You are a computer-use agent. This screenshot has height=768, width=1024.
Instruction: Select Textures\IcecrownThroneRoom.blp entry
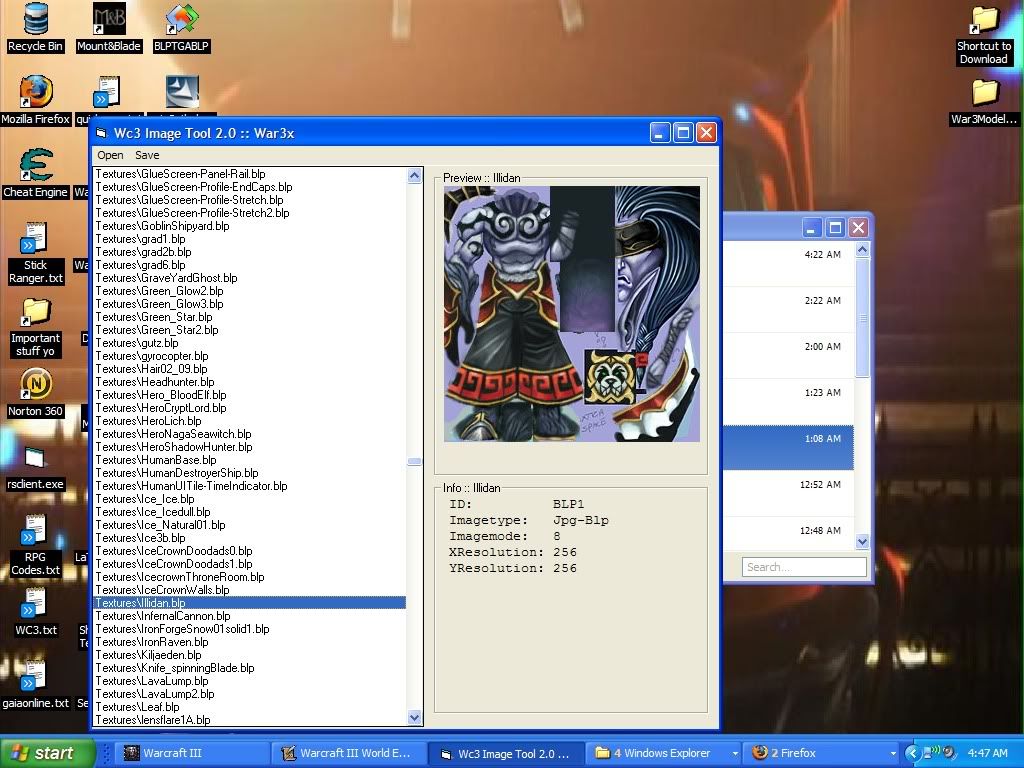point(250,577)
